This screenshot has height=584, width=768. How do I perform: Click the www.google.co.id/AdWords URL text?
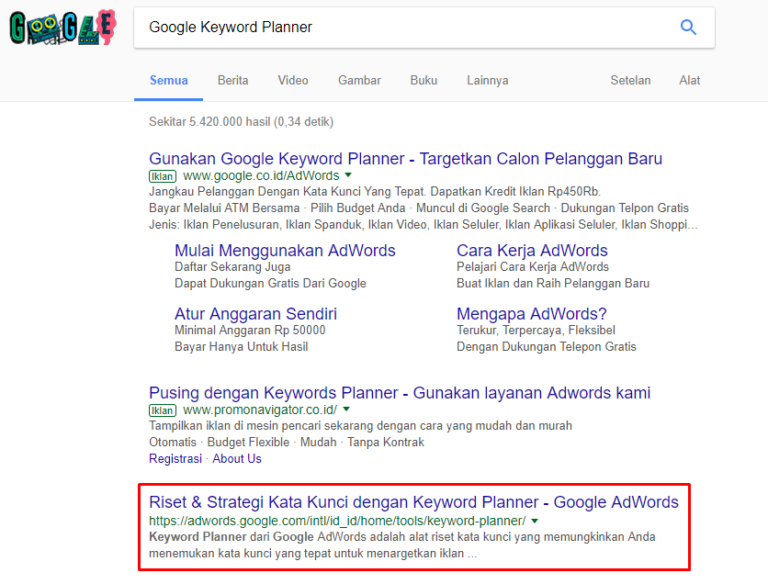coord(261,176)
